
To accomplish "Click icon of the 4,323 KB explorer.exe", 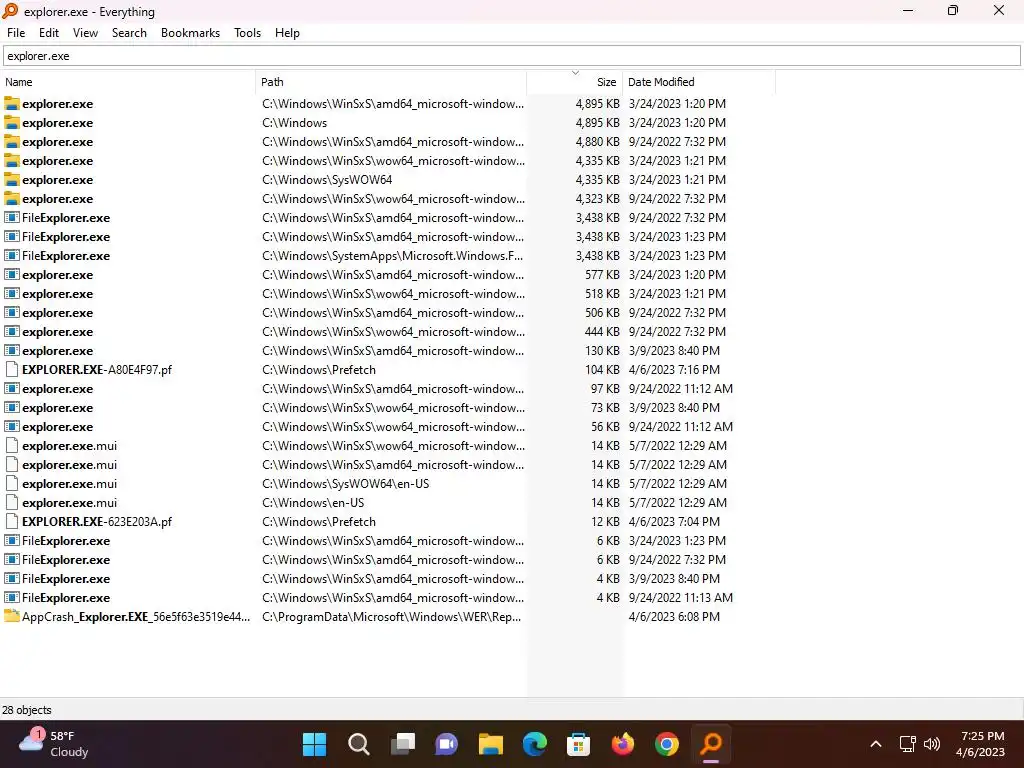I will tap(12, 199).
